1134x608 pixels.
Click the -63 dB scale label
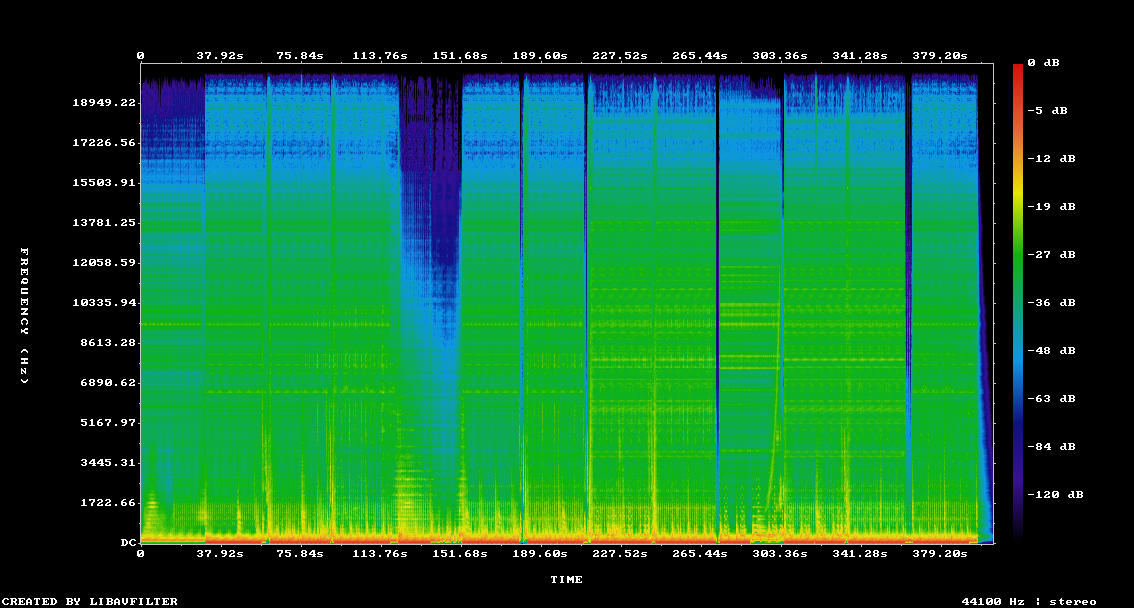coord(1055,398)
